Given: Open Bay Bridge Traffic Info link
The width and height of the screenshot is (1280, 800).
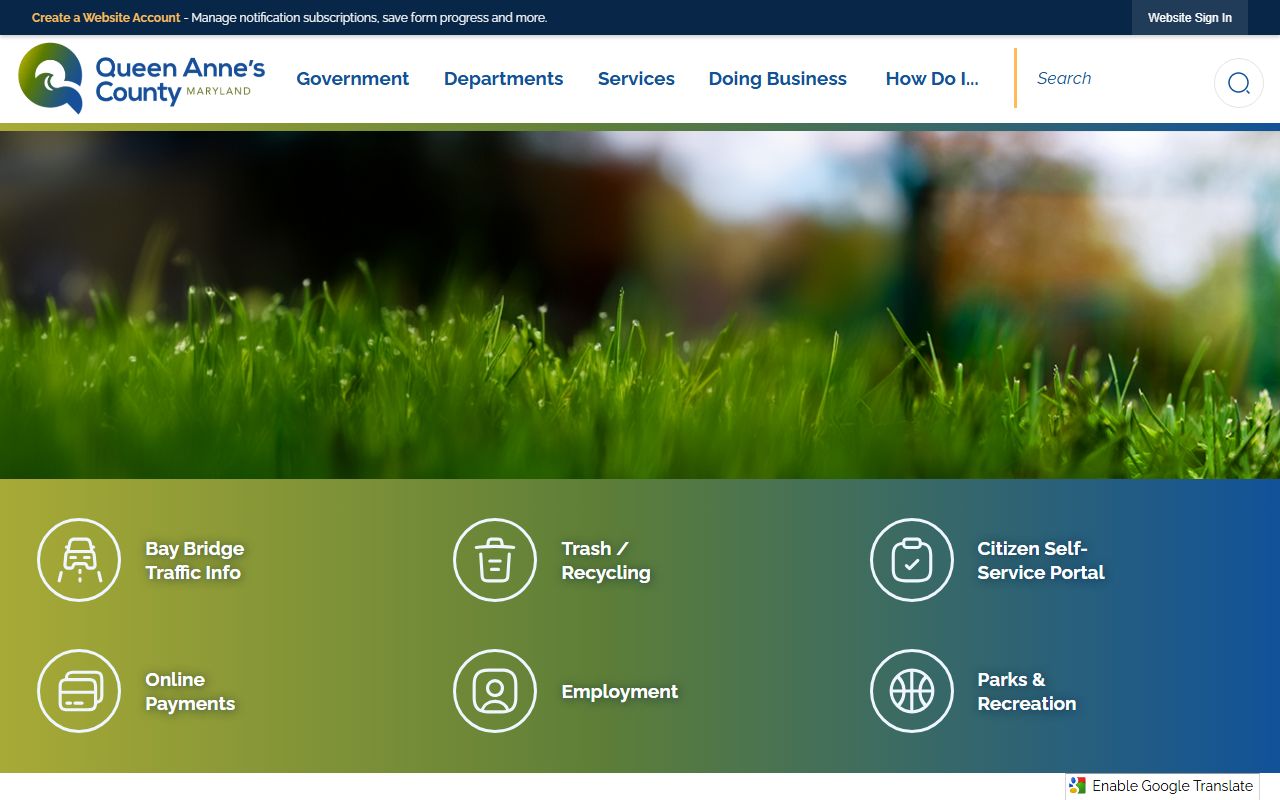Looking at the screenshot, I should pyautogui.click(x=195, y=560).
